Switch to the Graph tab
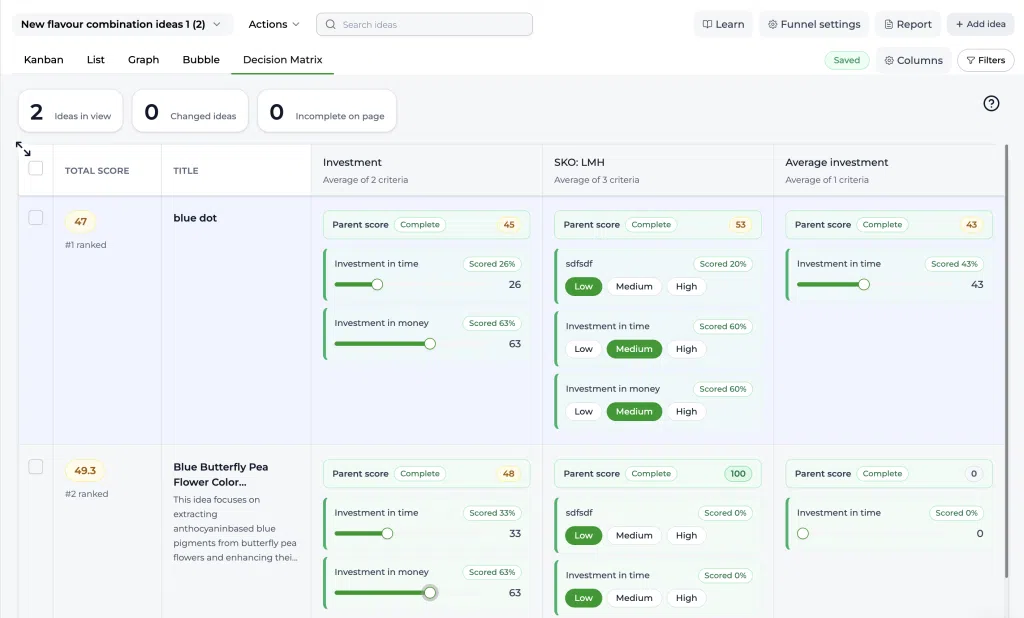 (x=144, y=59)
